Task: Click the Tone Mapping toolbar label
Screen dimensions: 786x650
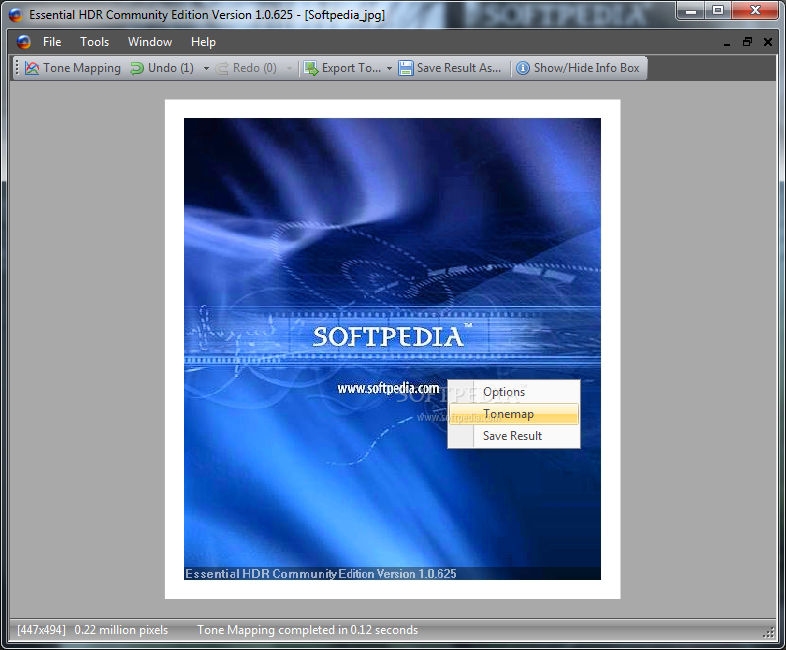Action: [x=82, y=68]
